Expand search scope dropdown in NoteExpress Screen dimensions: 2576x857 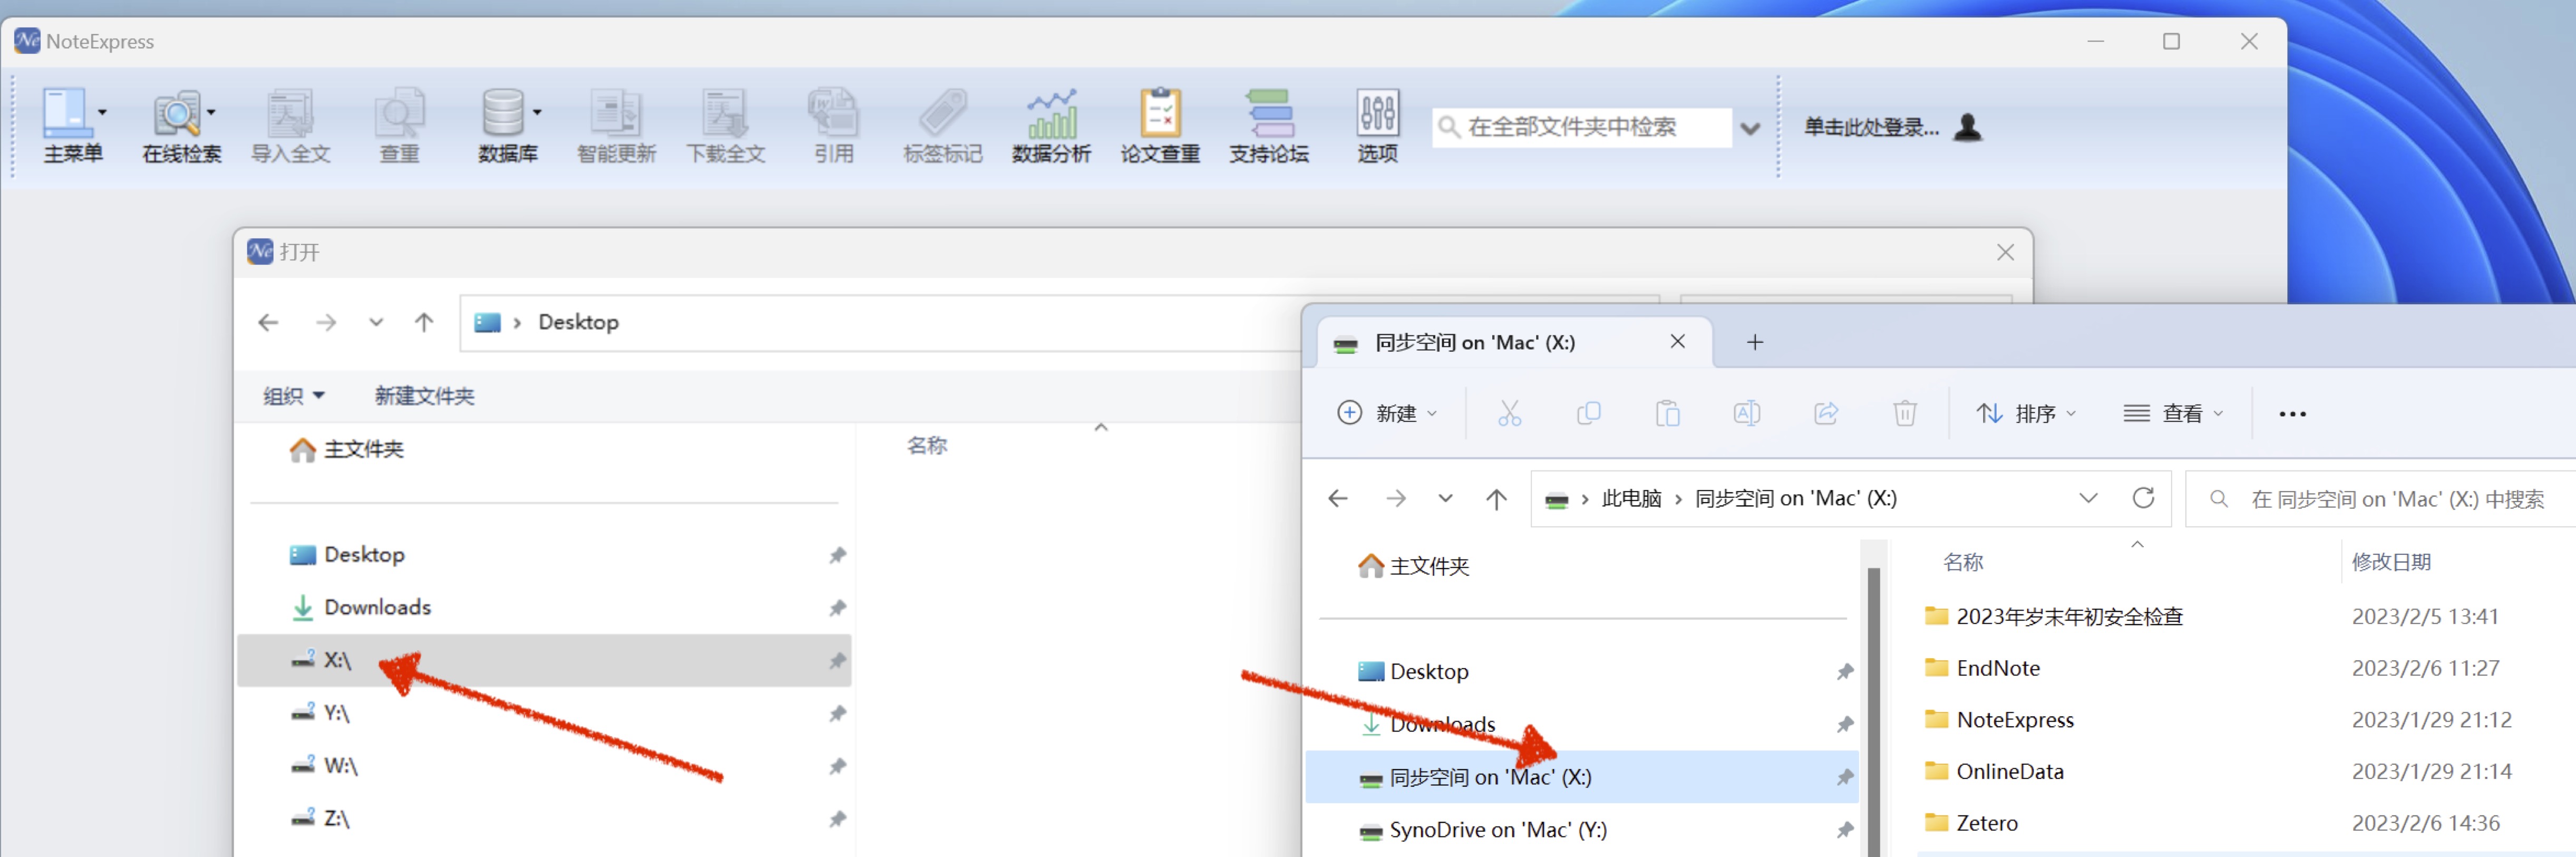1750,128
